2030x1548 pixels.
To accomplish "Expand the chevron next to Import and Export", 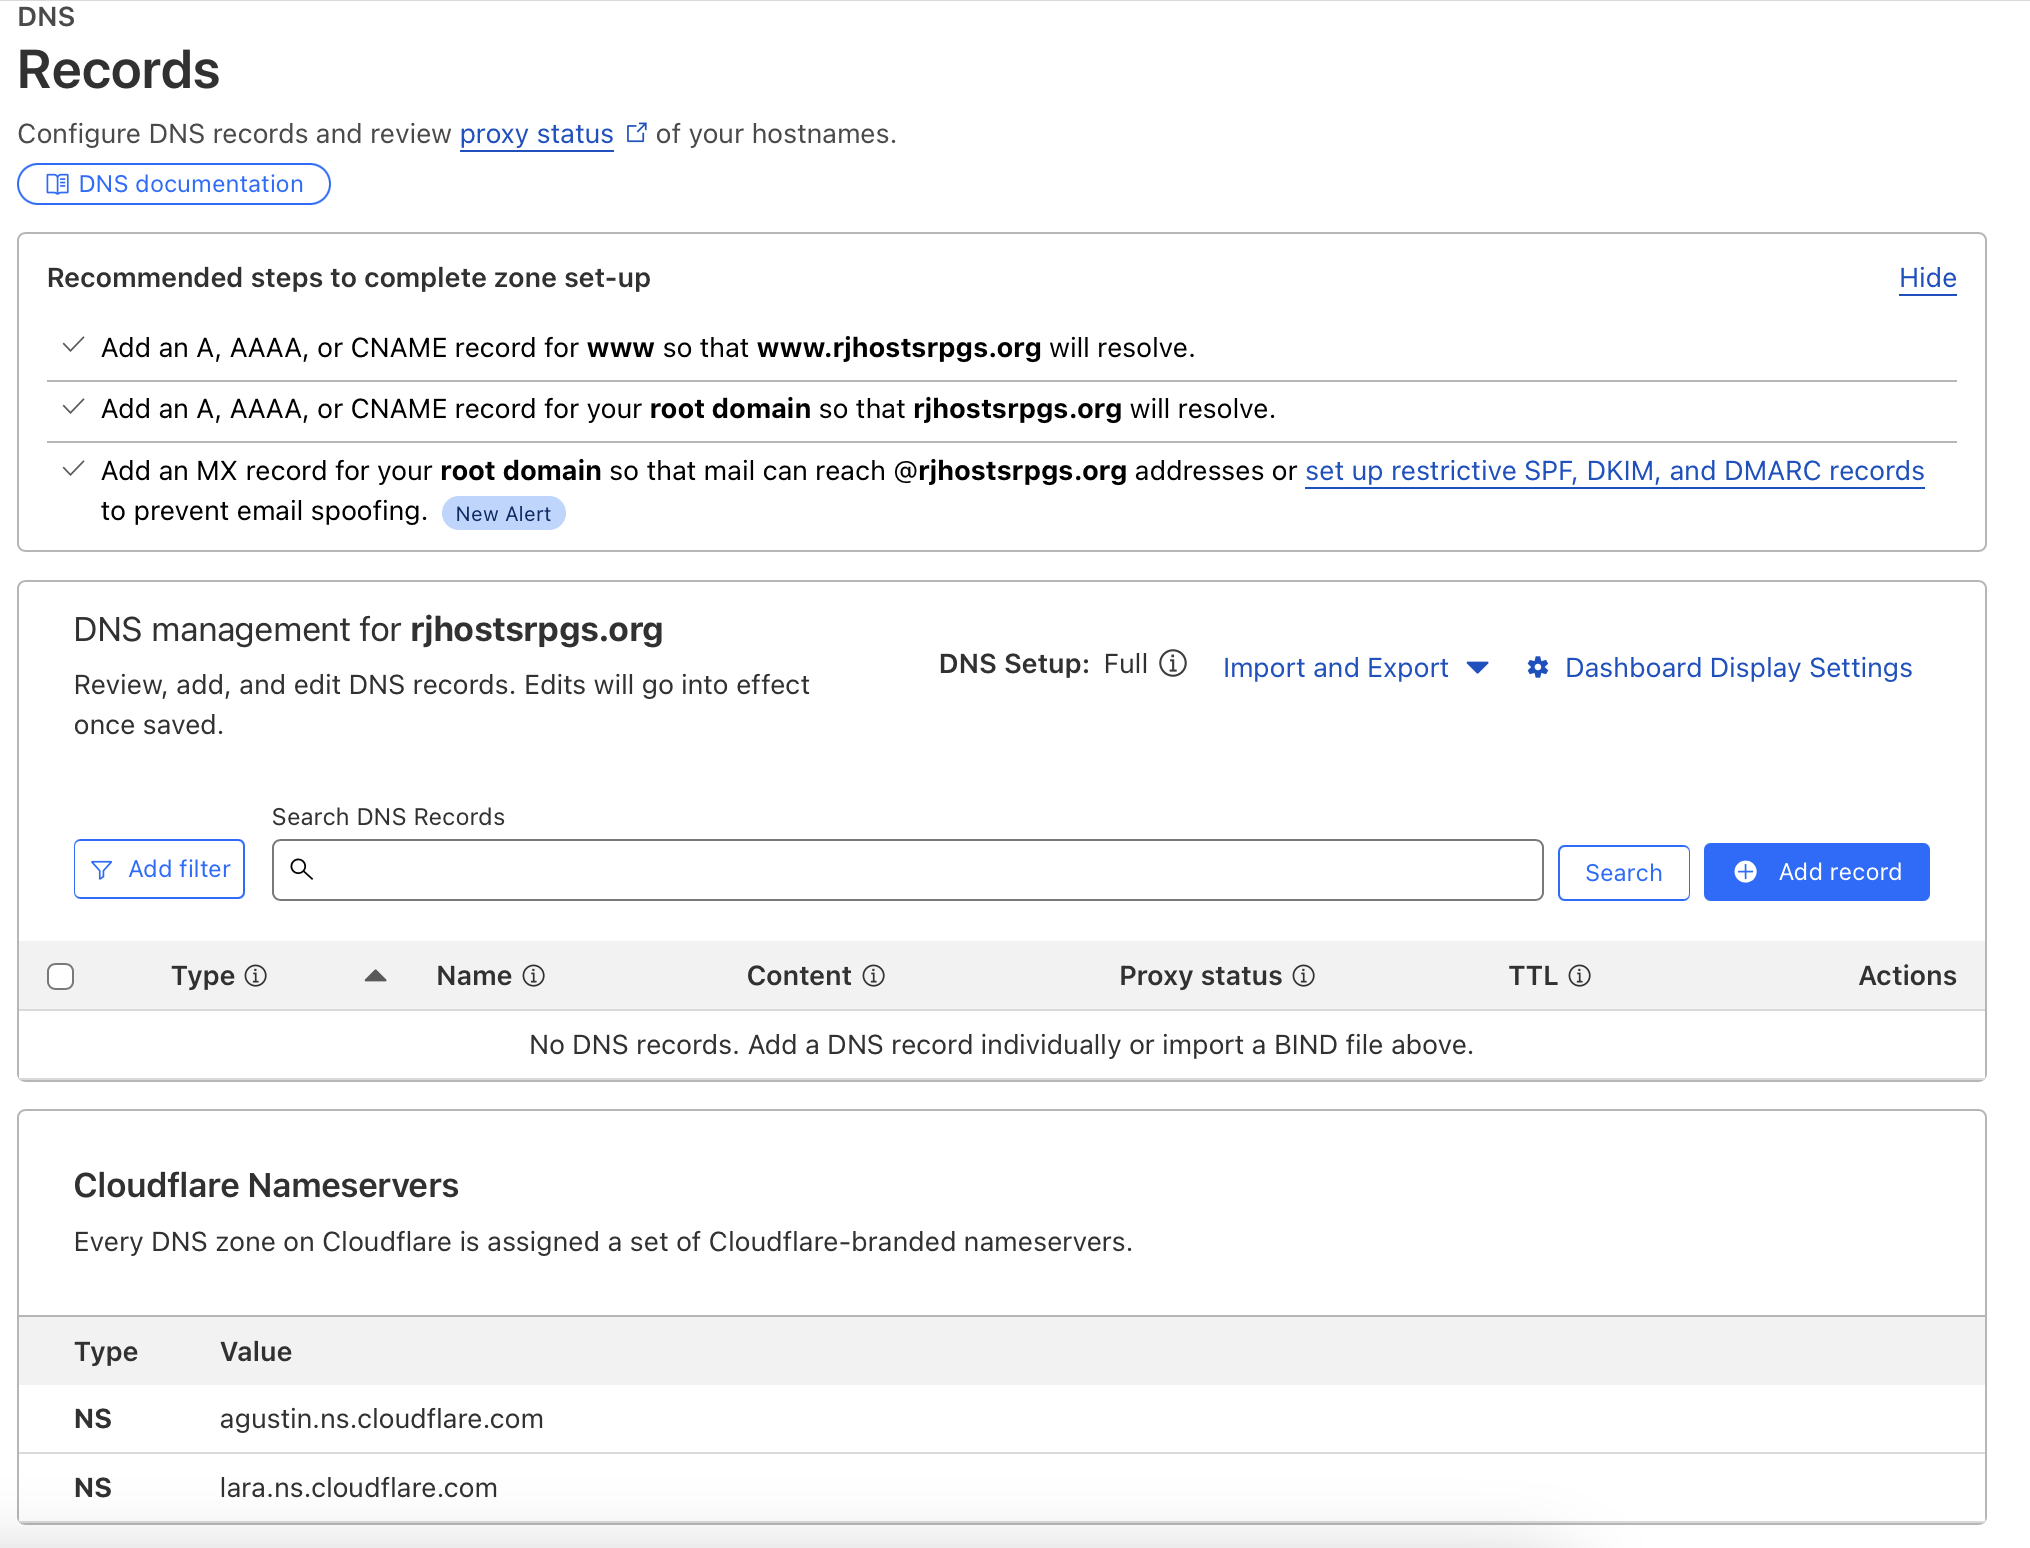I will click(1478, 668).
